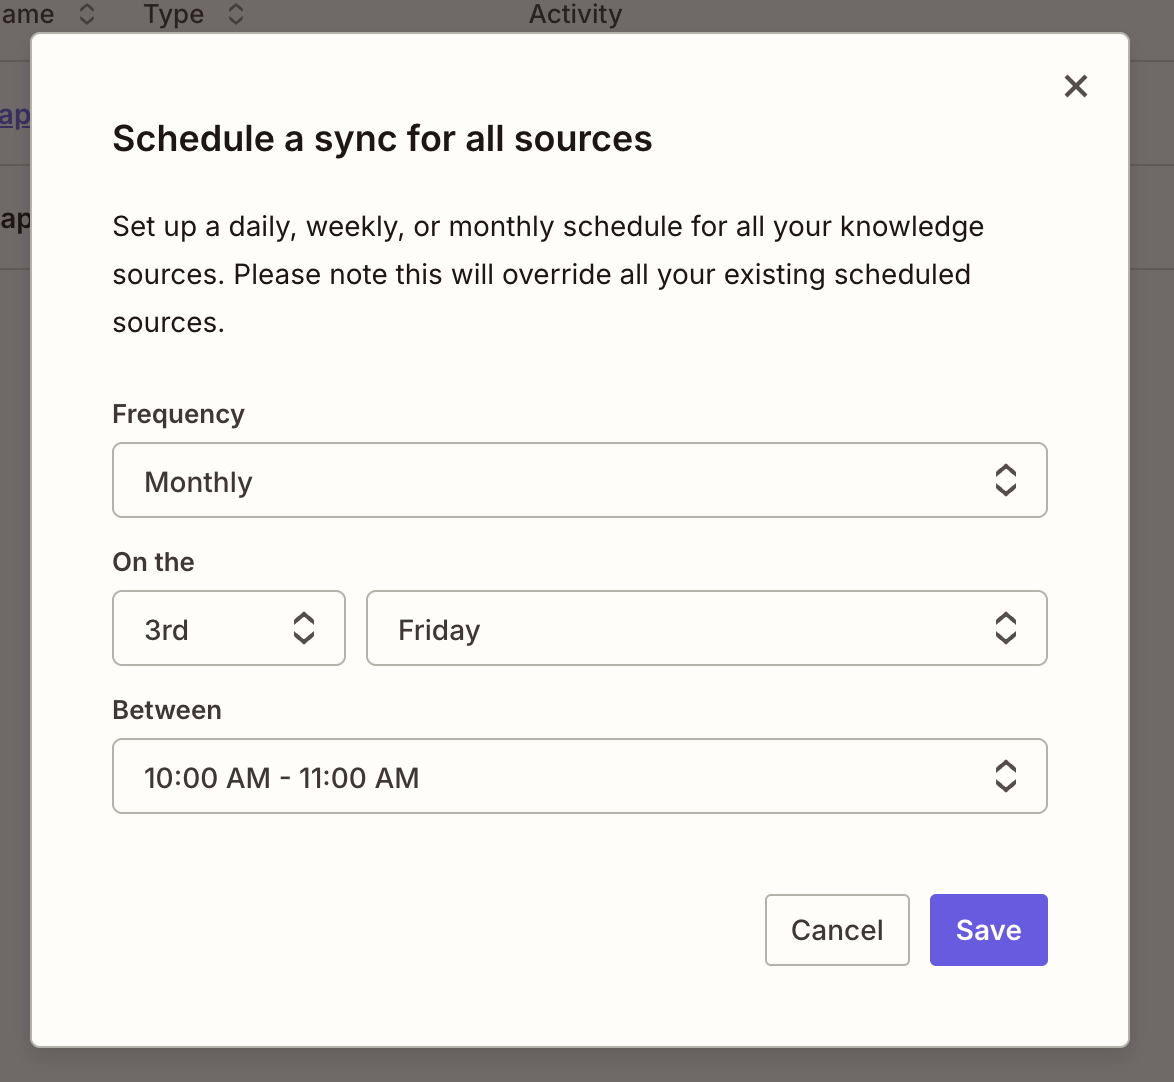Screen dimensions: 1174x1082
Task: Open the day-ordinal dropdown showing 3rd
Action: click(228, 628)
